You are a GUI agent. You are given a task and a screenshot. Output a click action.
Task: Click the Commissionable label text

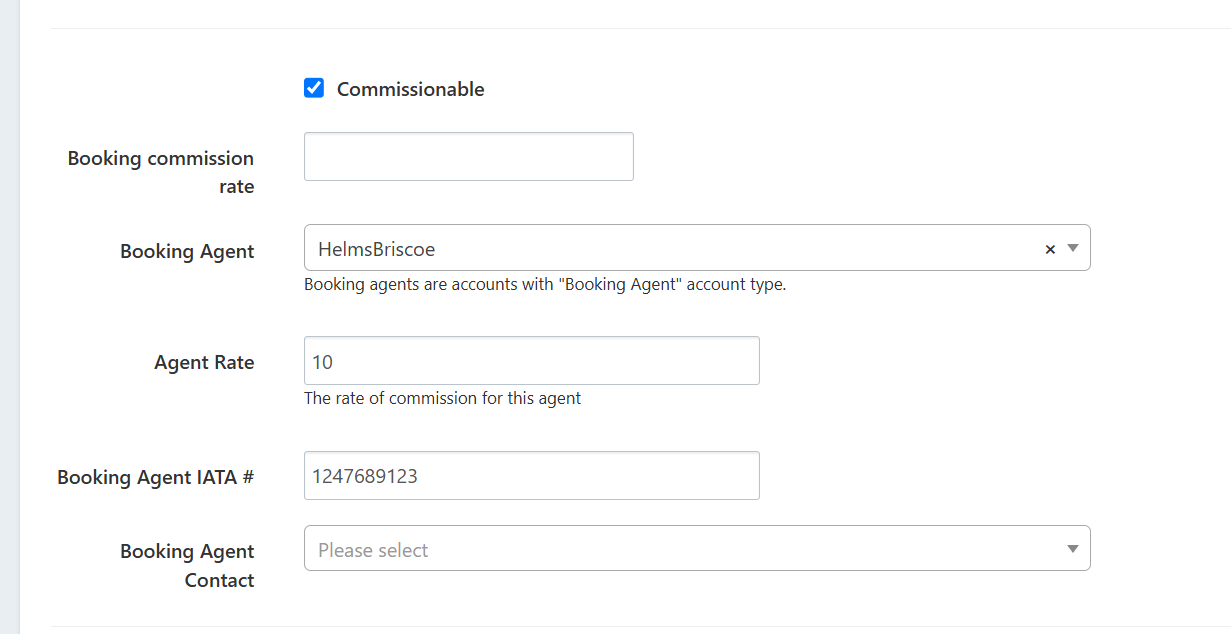click(x=410, y=89)
